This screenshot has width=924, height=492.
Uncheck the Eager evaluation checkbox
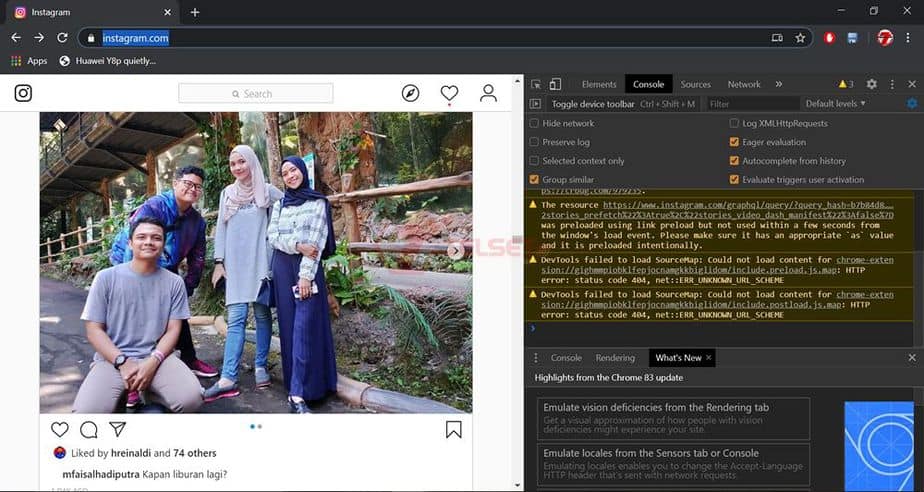[x=735, y=142]
